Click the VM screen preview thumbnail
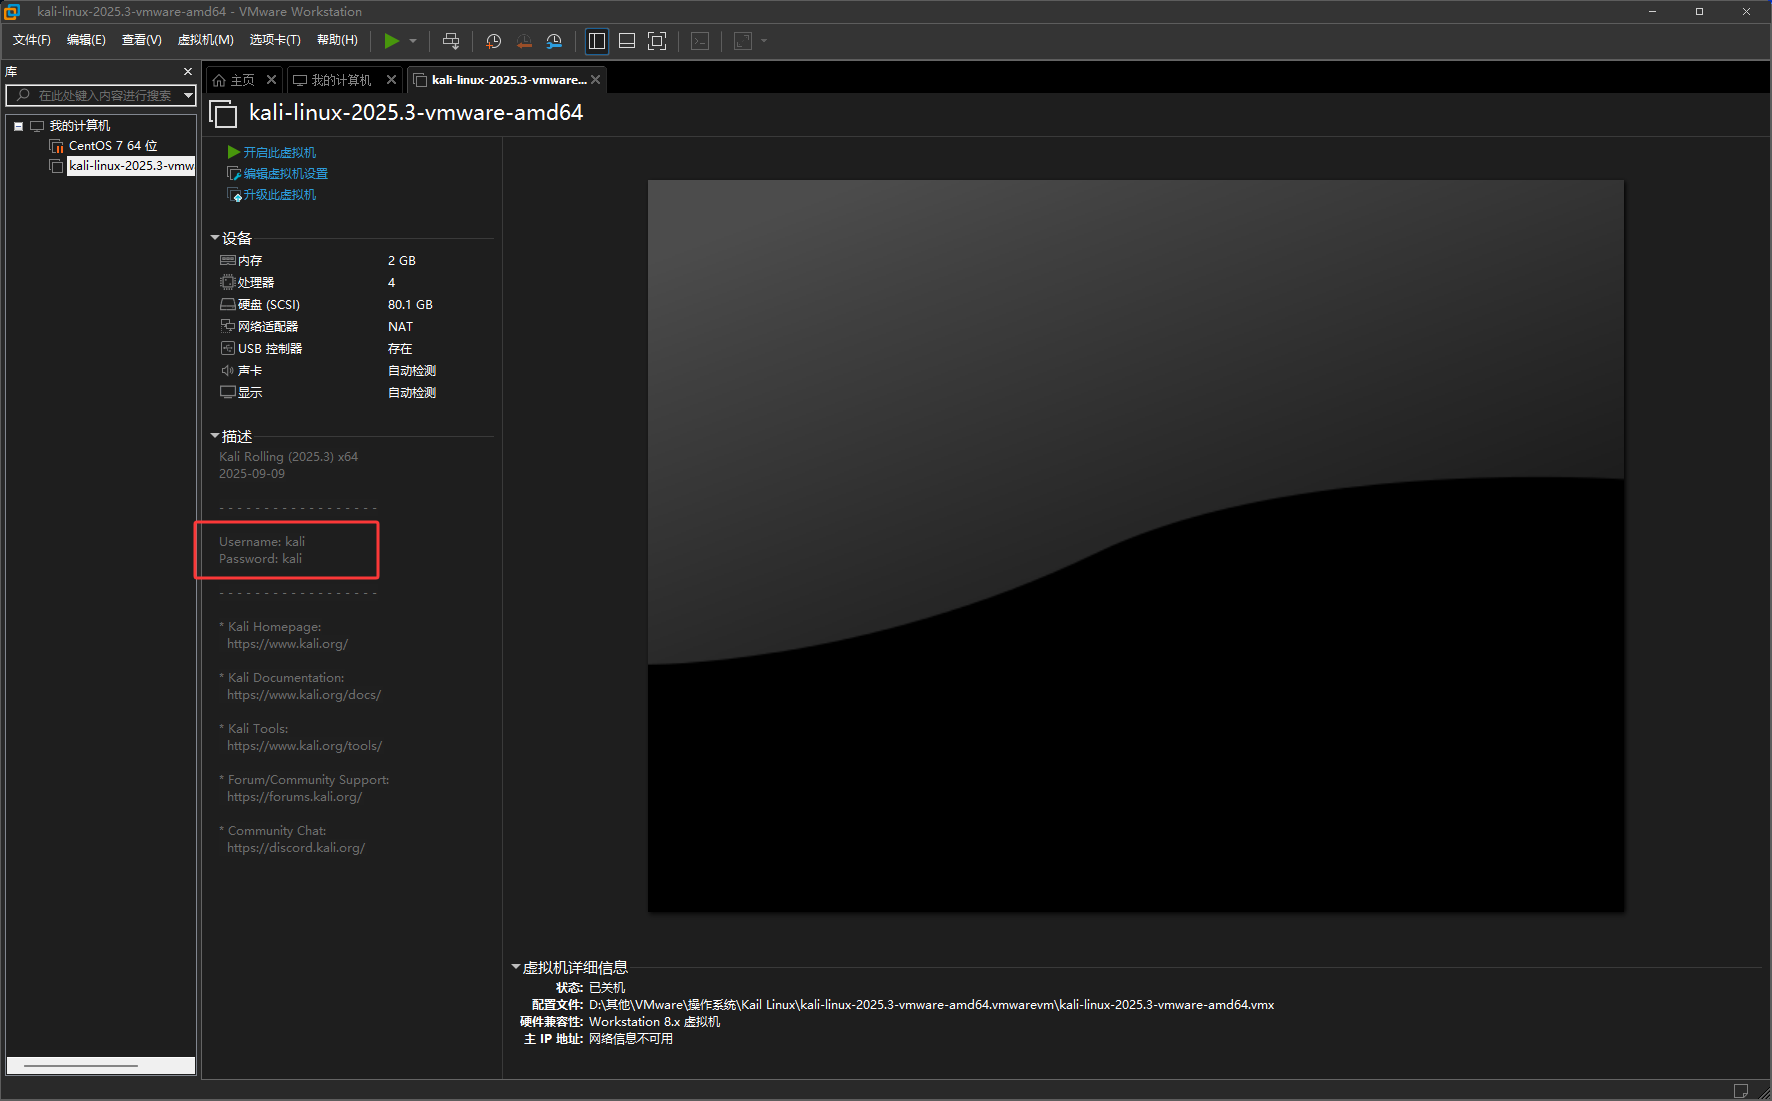 pos(1136,546)
